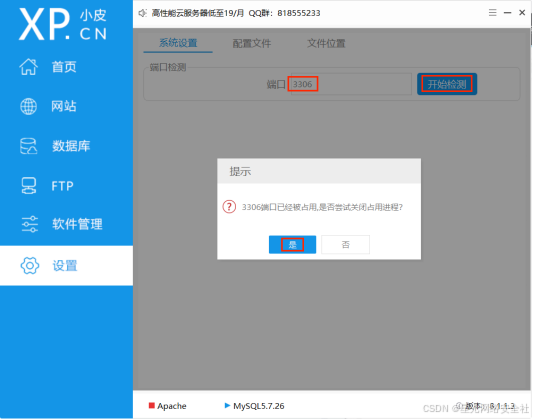This screenshot has width=533, height=420.
Task: Switch to 配置文件 tab
Action: 252,43
